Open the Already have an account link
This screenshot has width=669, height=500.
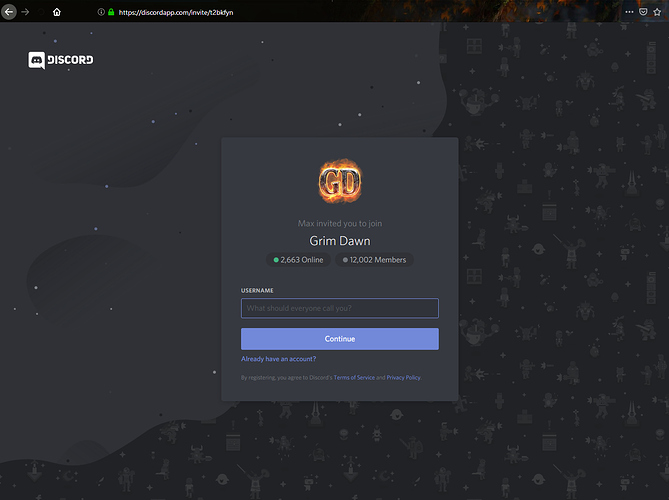click(x=279, y=359)
